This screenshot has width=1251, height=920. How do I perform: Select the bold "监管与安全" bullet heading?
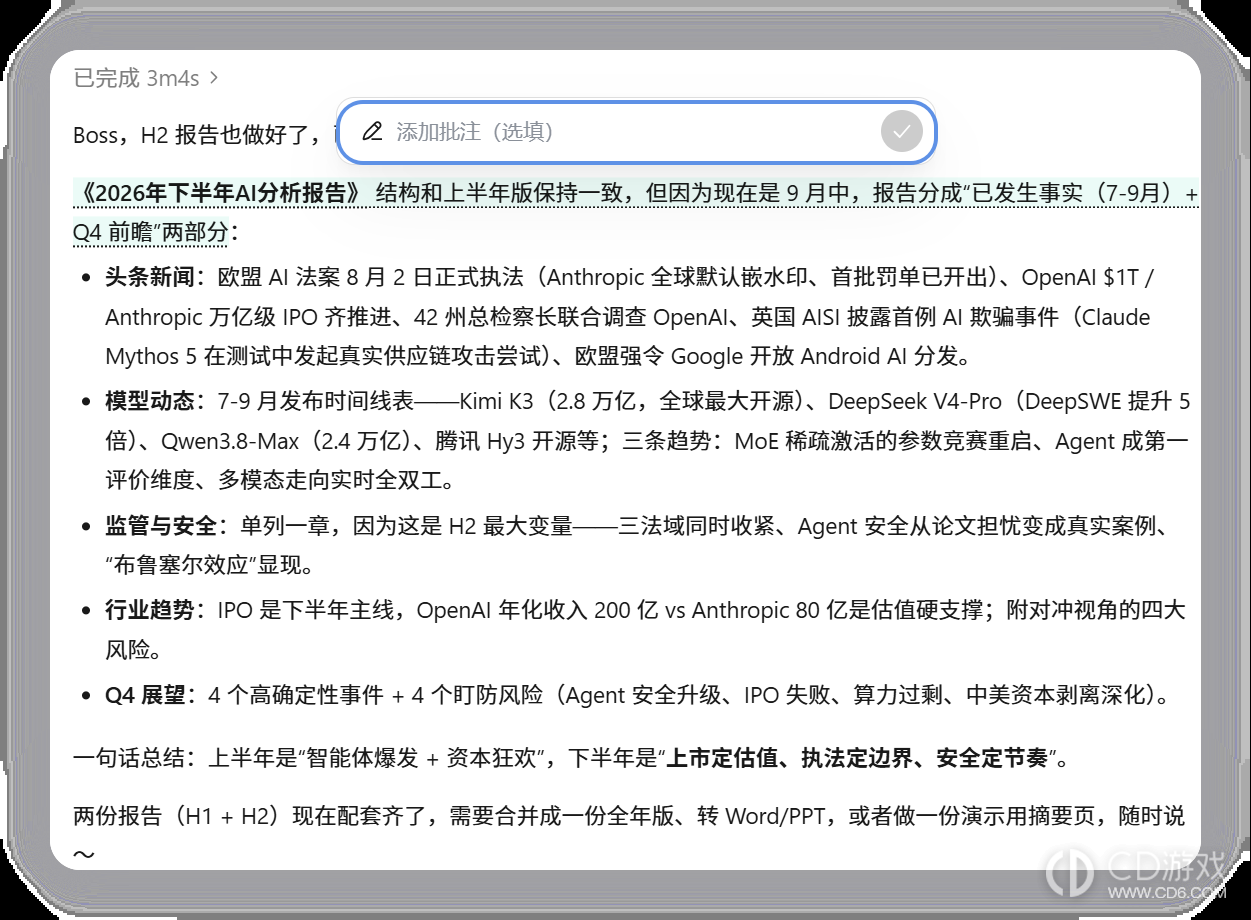[x=161, y=526]
